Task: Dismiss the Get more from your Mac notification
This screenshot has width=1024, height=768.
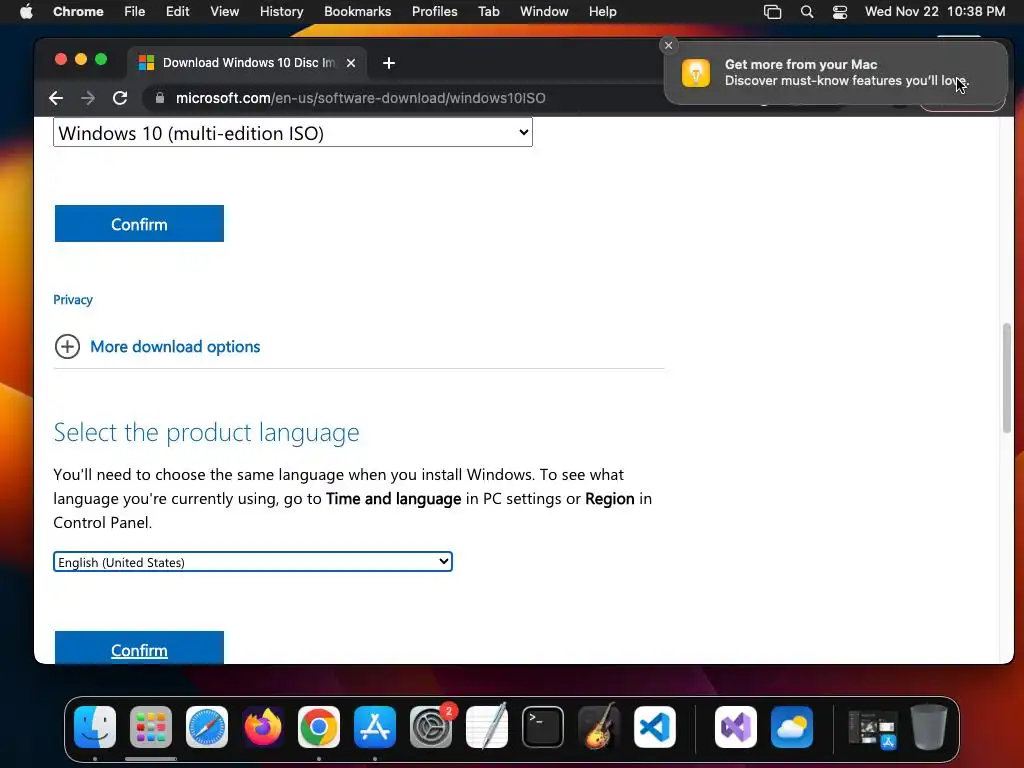Action: pos(668,45)
